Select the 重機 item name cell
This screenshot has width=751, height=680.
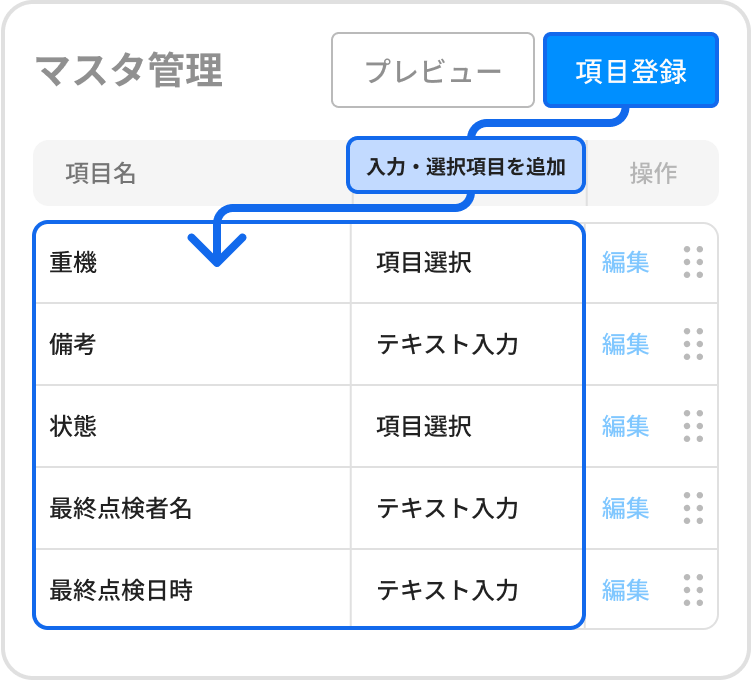74,263
